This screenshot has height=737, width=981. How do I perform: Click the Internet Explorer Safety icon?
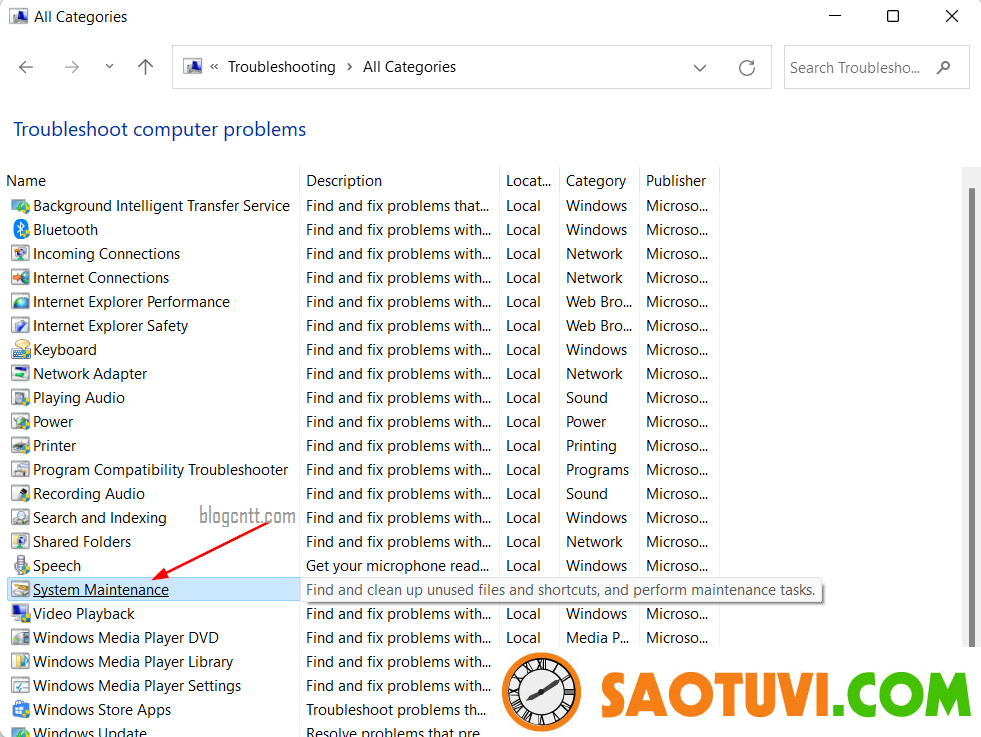[21, 325]
